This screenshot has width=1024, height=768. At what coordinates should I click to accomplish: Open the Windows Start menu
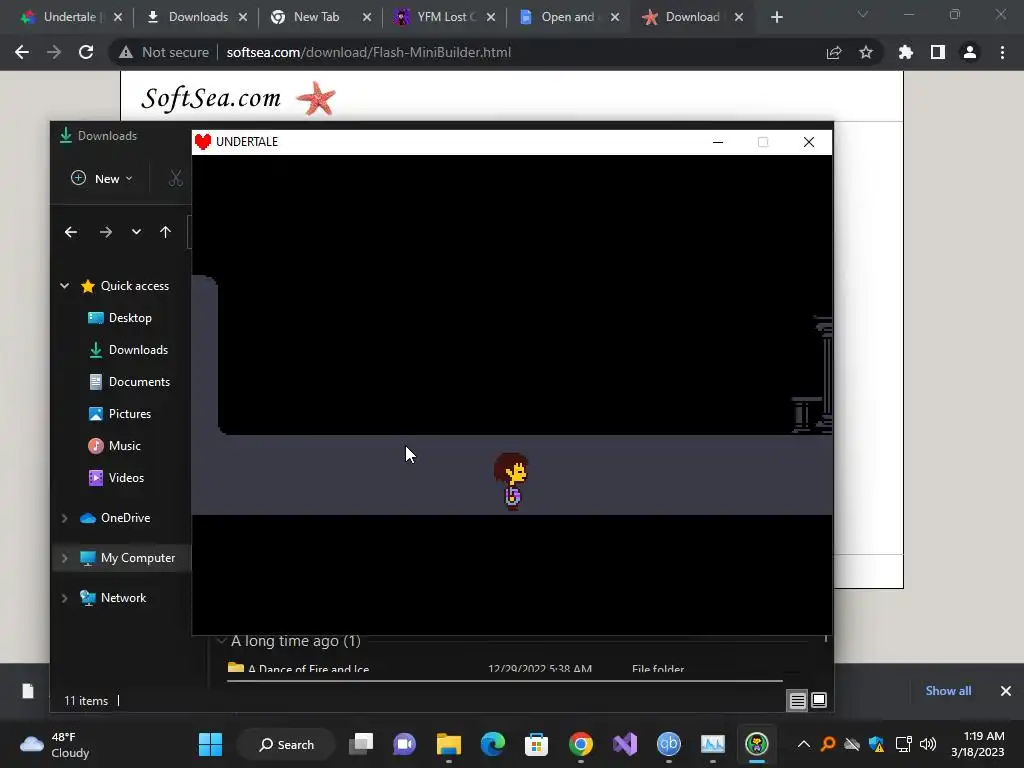(x=210, y=744)
